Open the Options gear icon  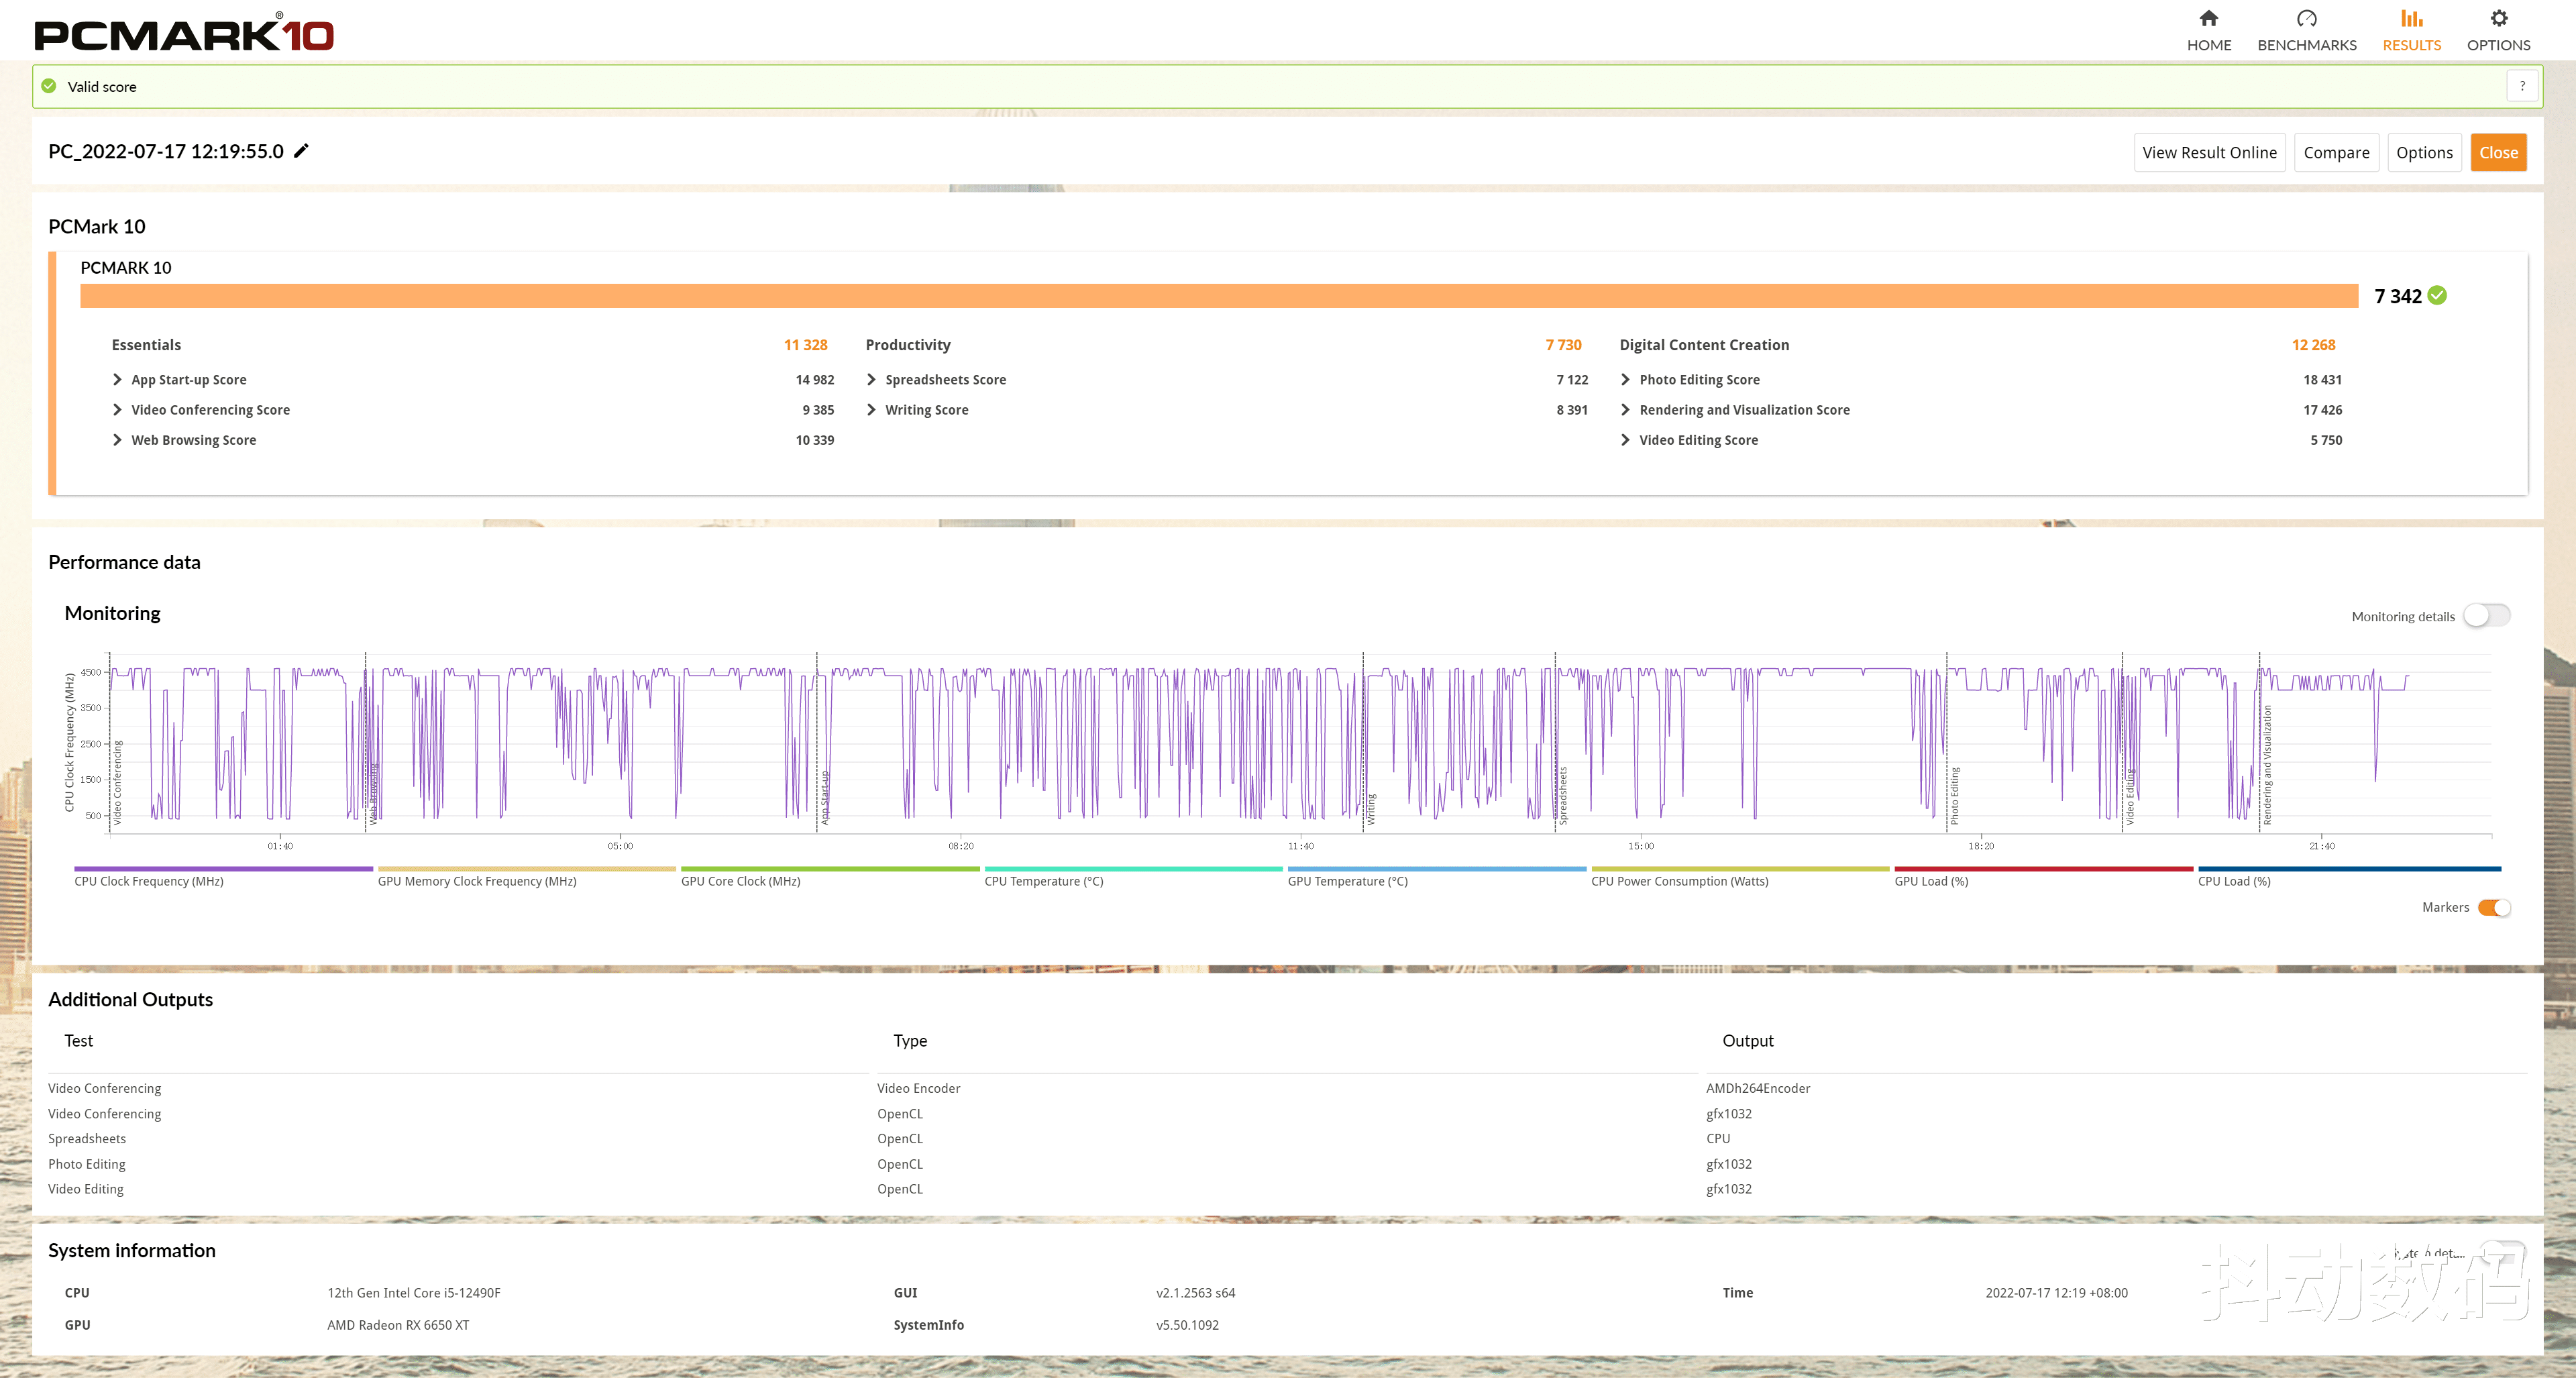[x=2498, y=19]
